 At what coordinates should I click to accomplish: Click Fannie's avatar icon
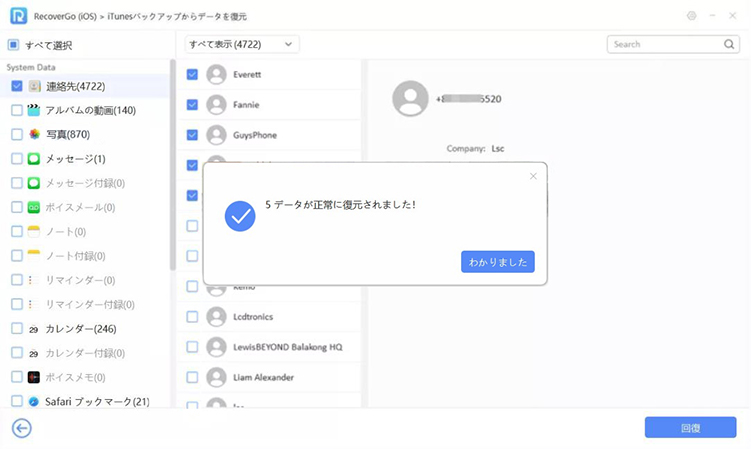(x=216, y=105)
